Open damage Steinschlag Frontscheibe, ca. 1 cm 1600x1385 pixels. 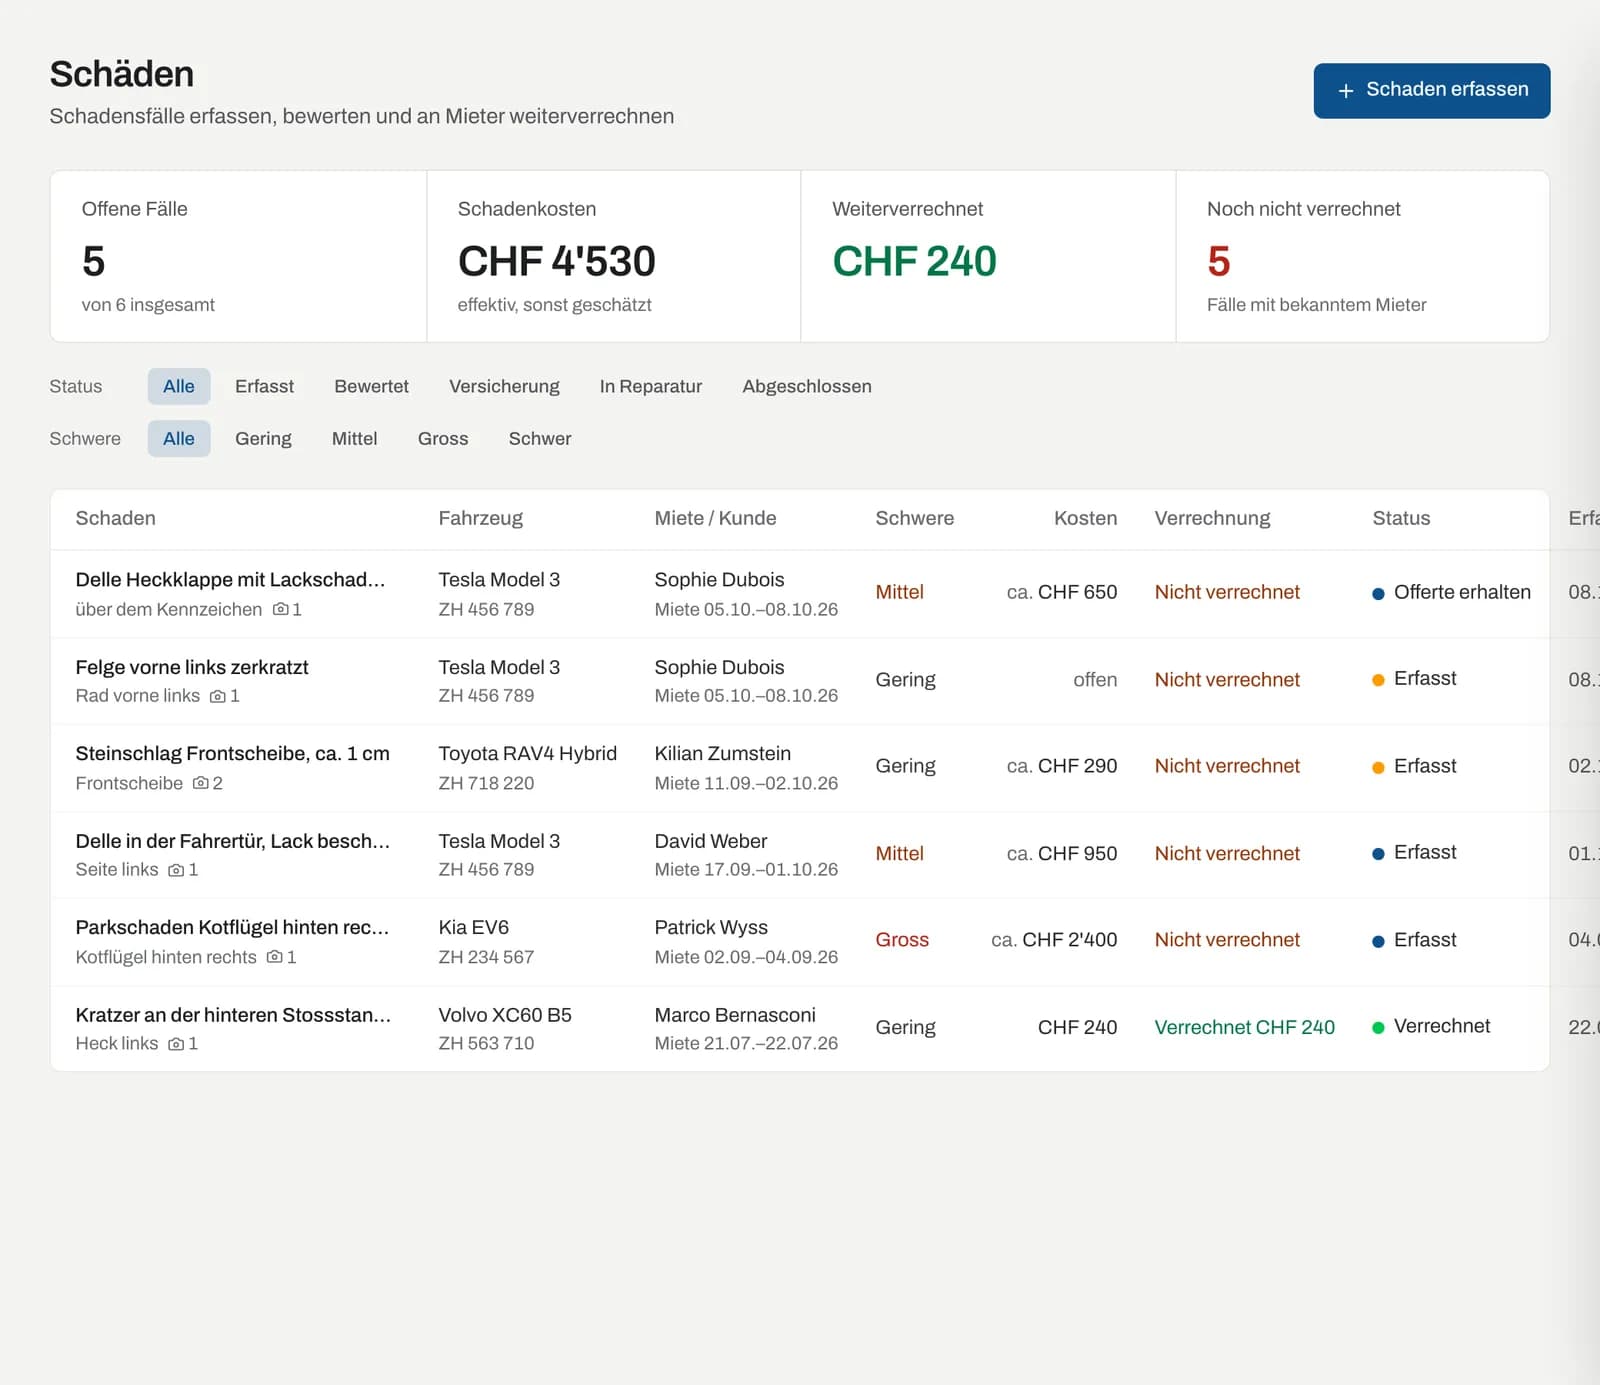pyautogui.click(x=233, y=754)
